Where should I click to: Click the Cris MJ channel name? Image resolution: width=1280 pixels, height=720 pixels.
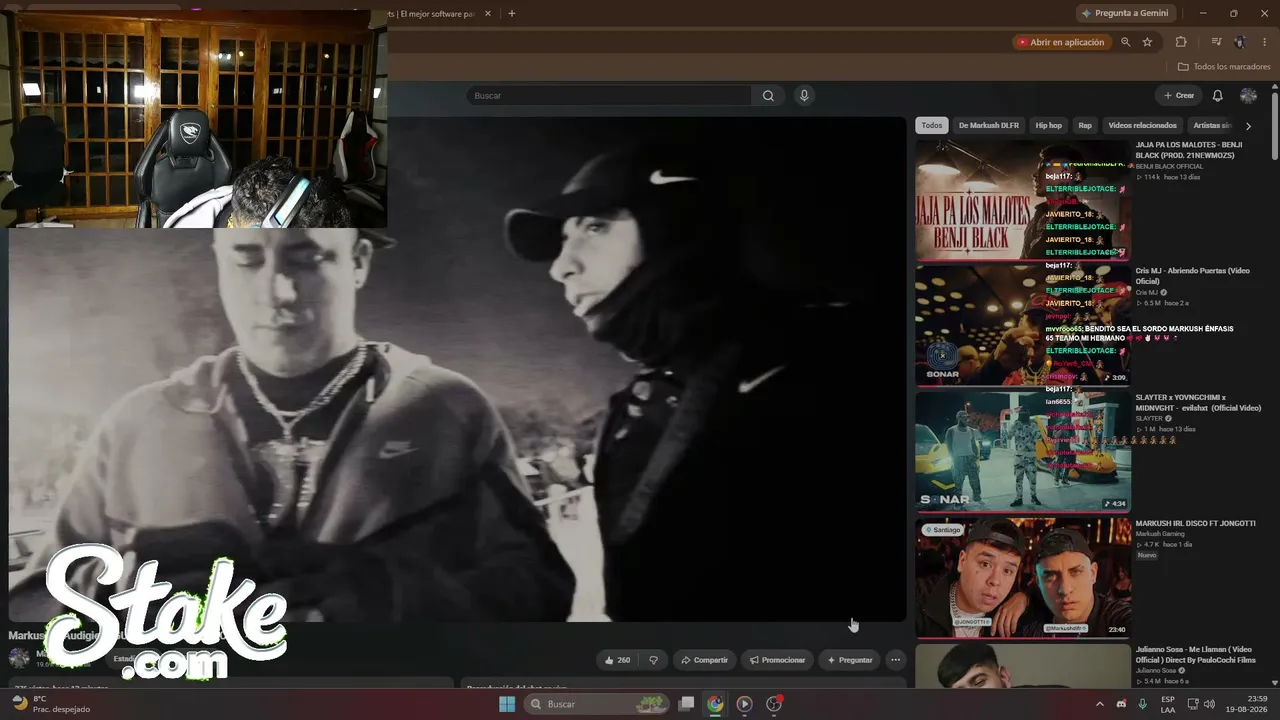[1147, 292]
